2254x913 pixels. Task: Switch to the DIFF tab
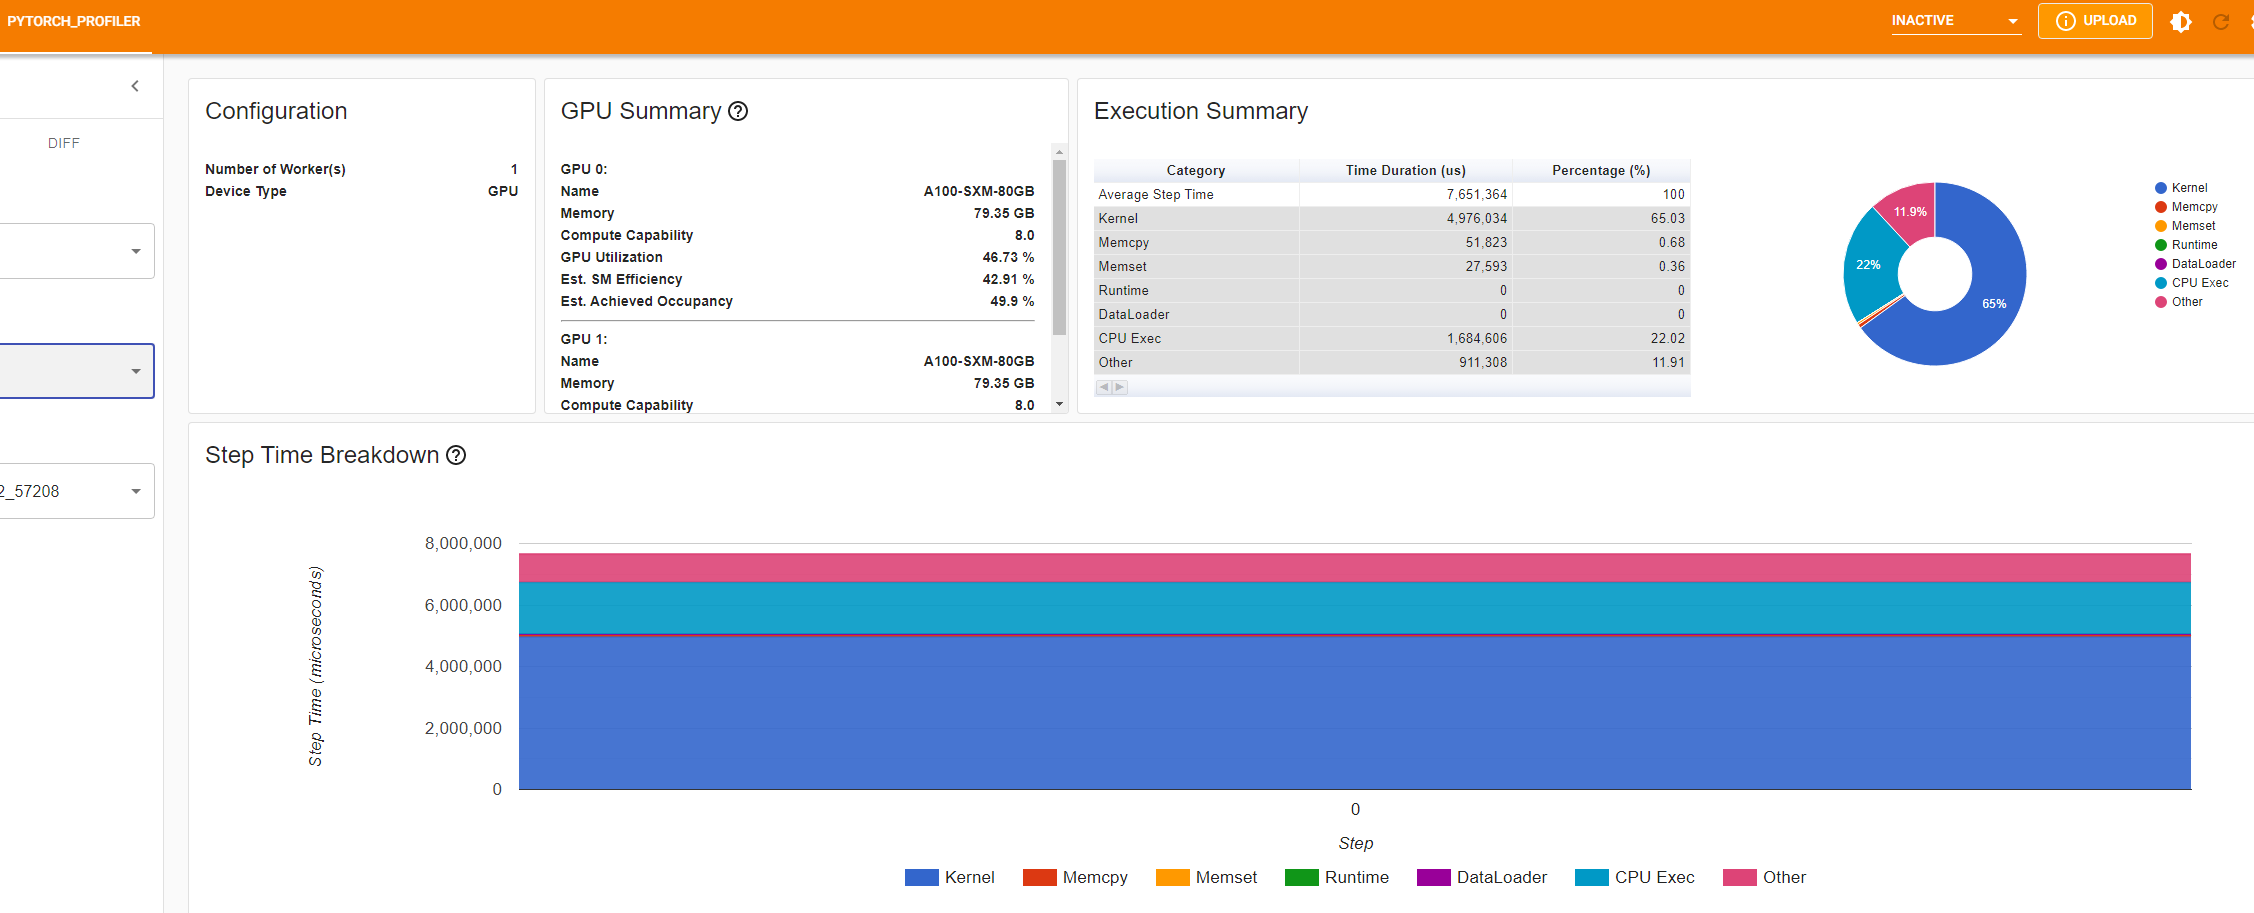pos(64,143)
